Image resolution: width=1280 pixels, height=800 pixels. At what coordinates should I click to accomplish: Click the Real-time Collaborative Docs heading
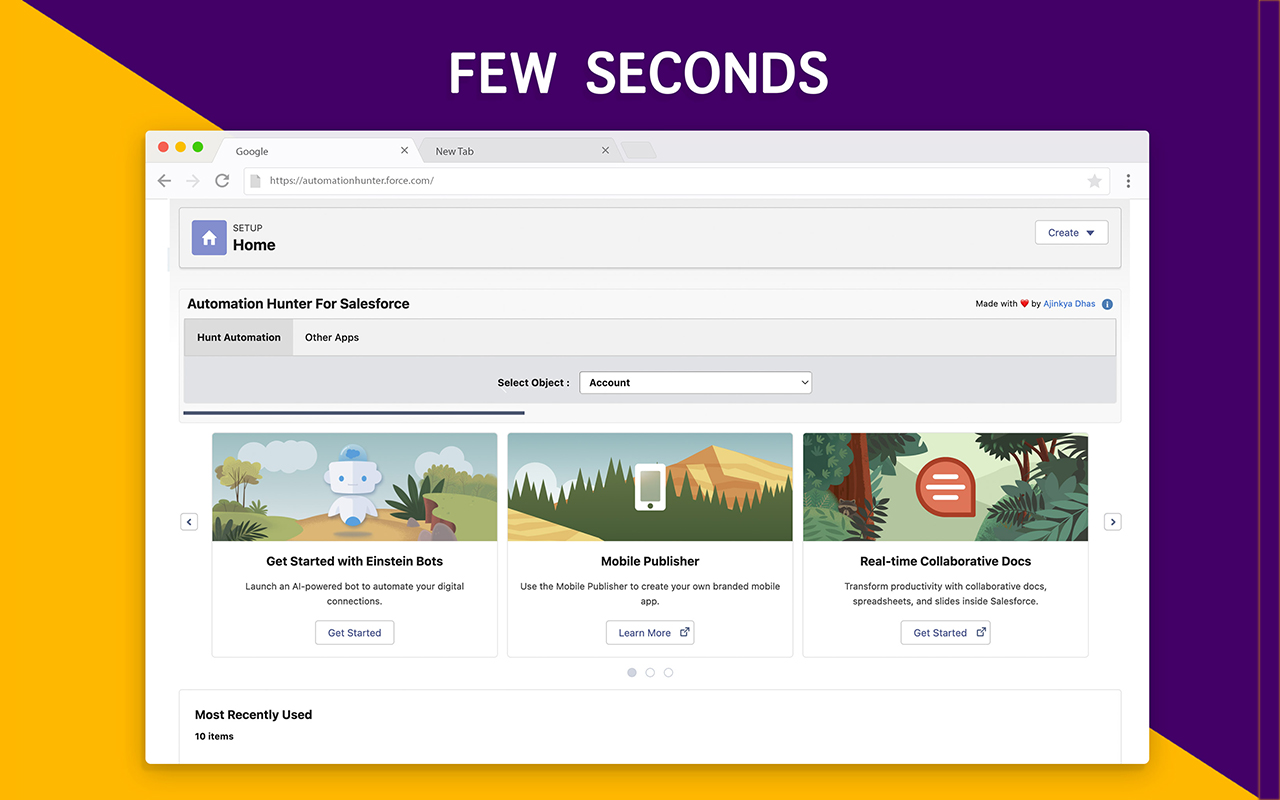945,562
